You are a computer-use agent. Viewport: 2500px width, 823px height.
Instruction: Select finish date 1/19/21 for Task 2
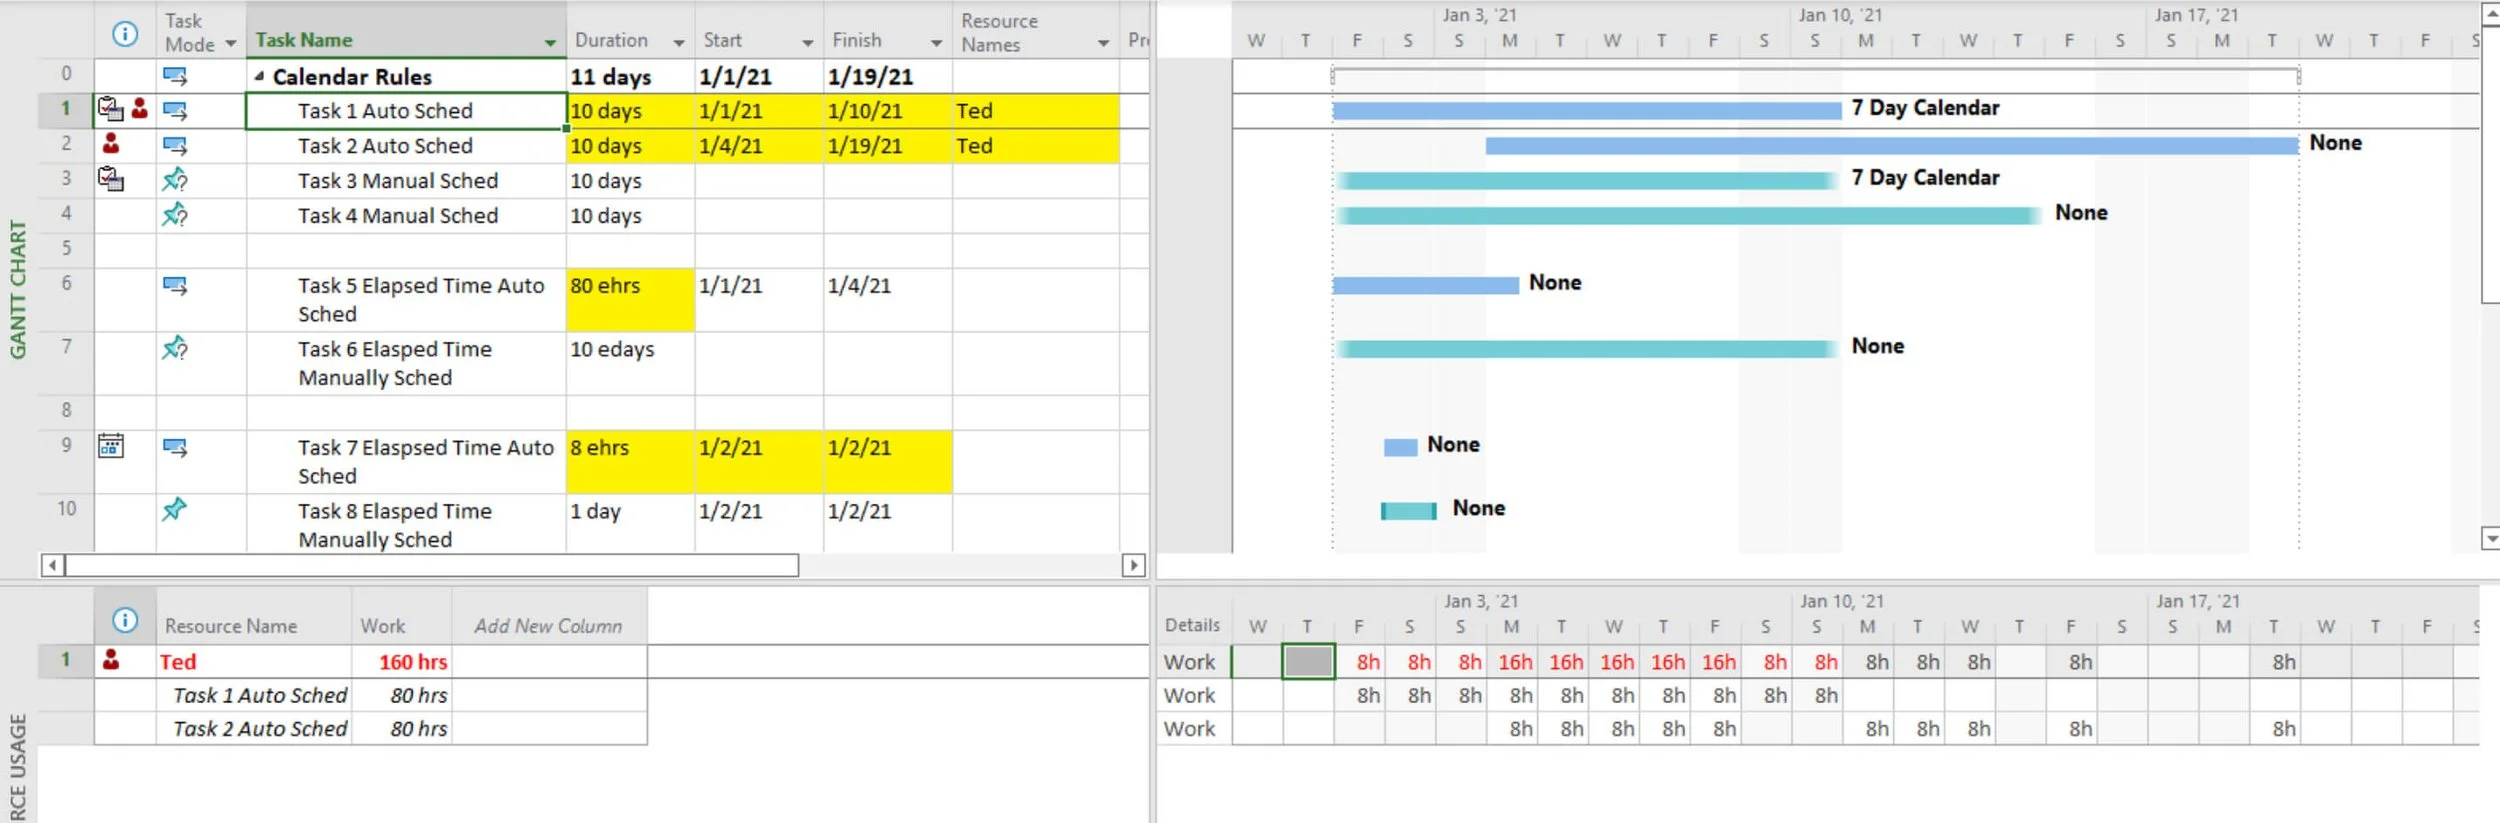[x=888, y=146]
